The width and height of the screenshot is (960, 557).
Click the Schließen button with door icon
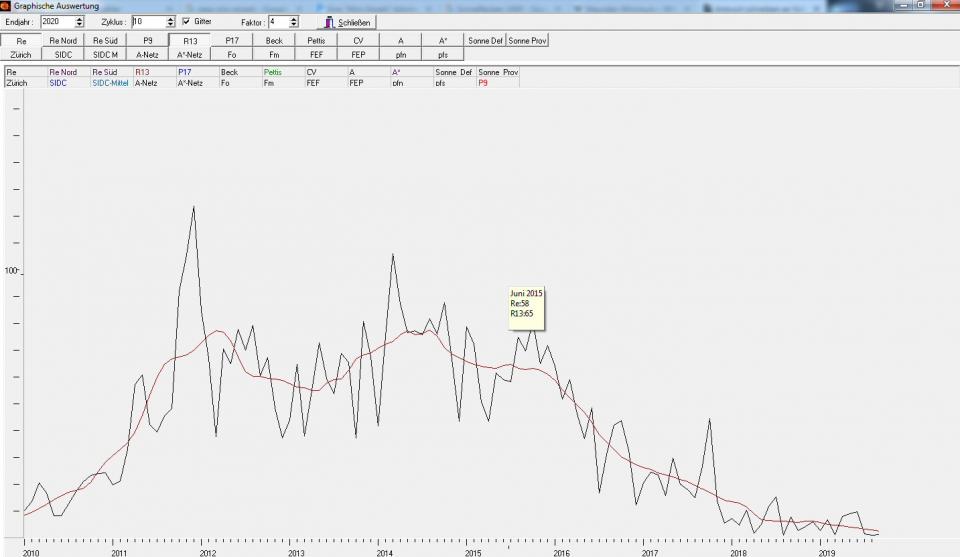pos(346,22)
